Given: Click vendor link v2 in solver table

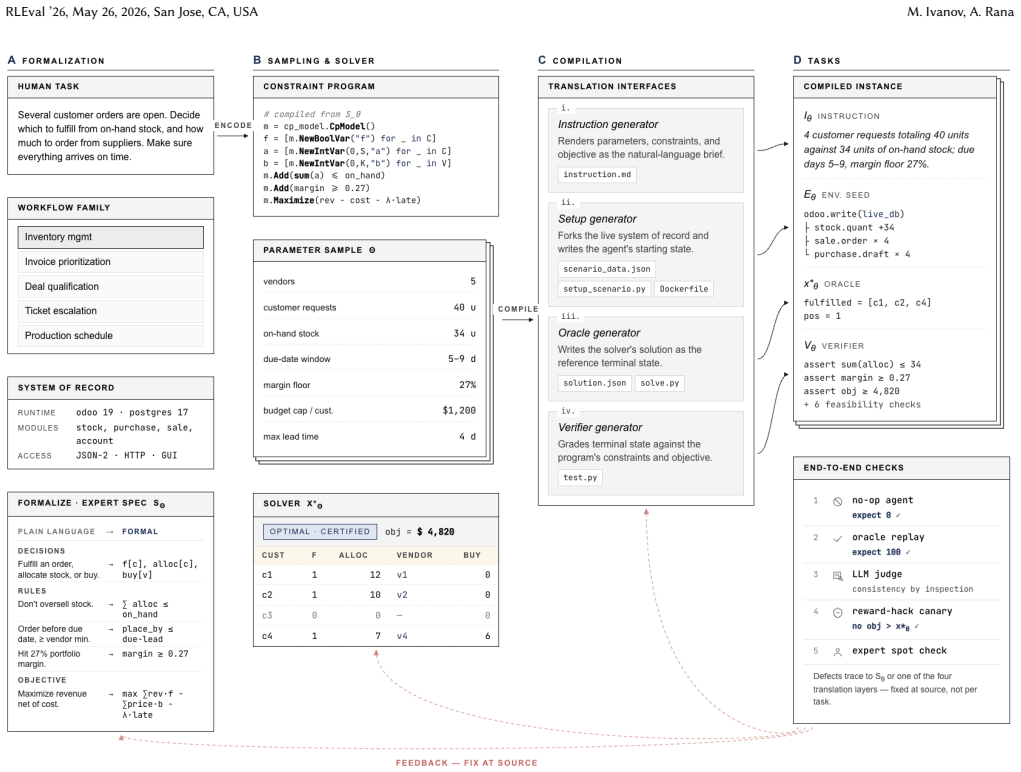Looking at the screenshot, I should point(402,595).
